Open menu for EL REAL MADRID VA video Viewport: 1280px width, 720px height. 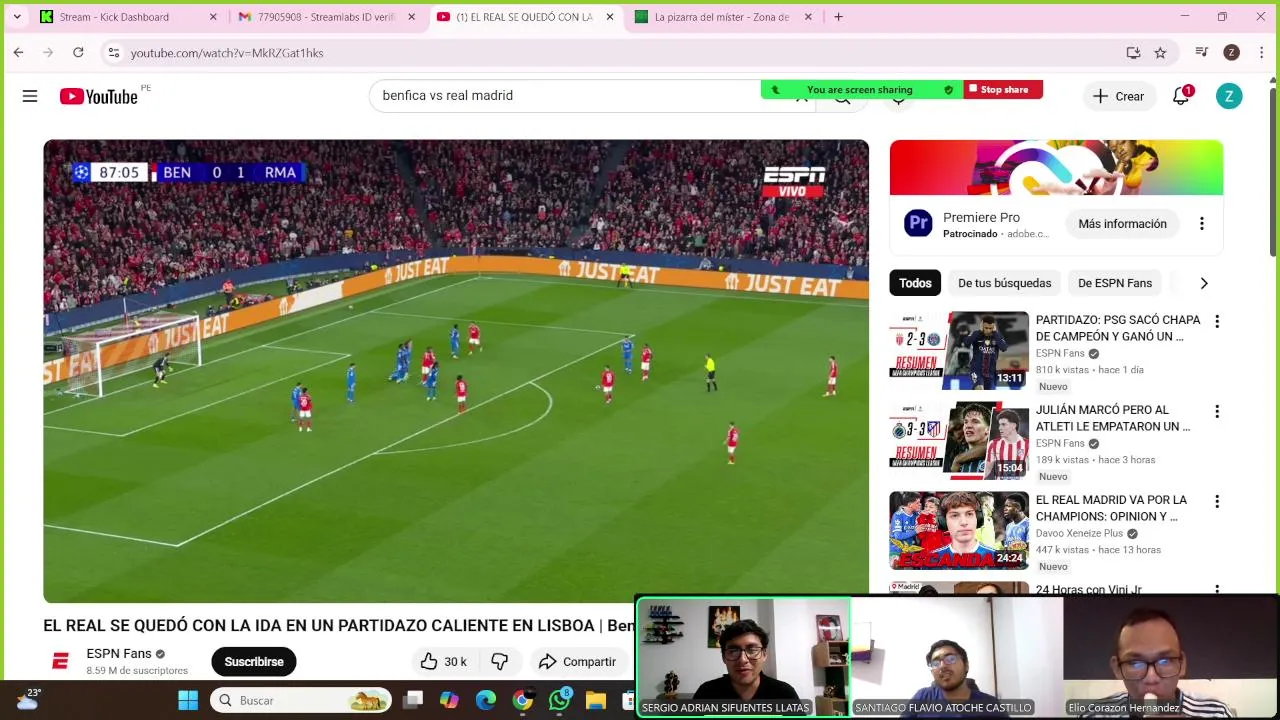point(1217,501)
